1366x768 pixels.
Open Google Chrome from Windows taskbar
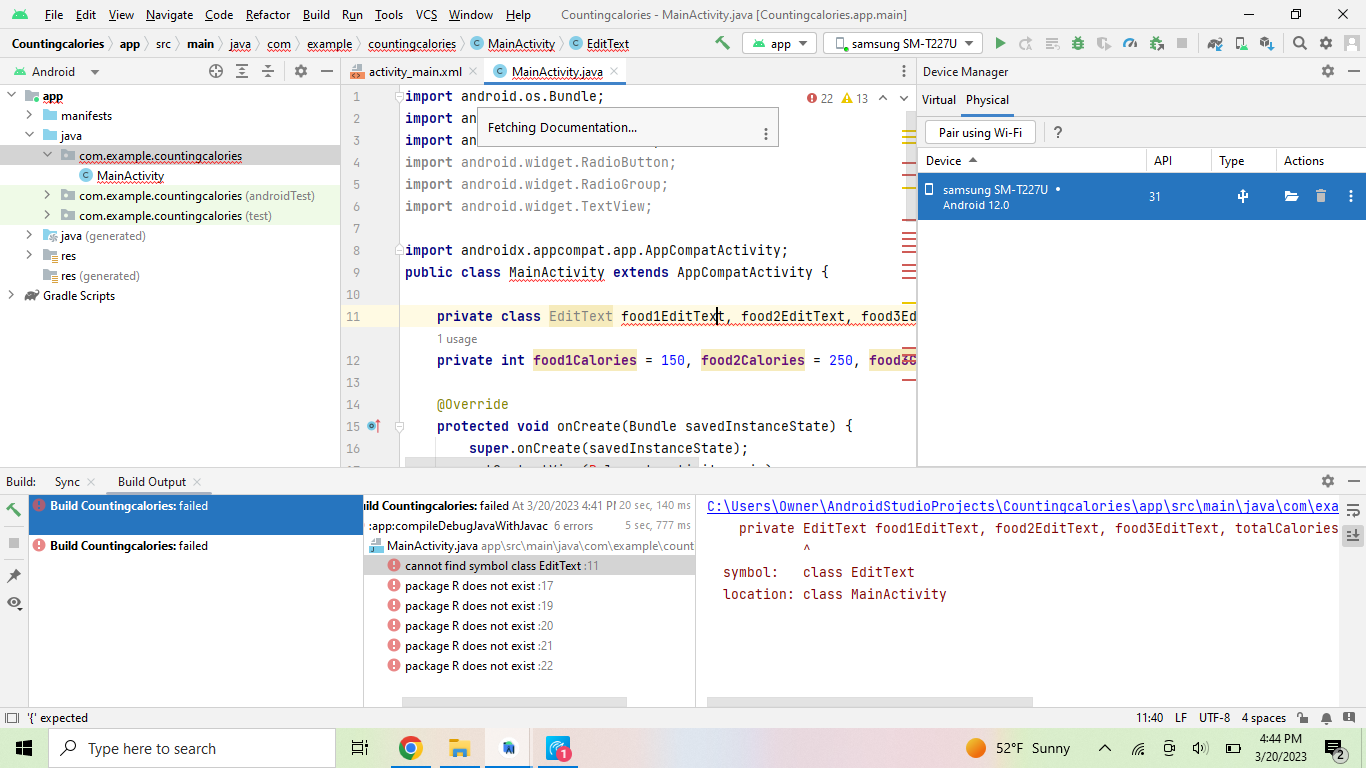pos(410,748)
